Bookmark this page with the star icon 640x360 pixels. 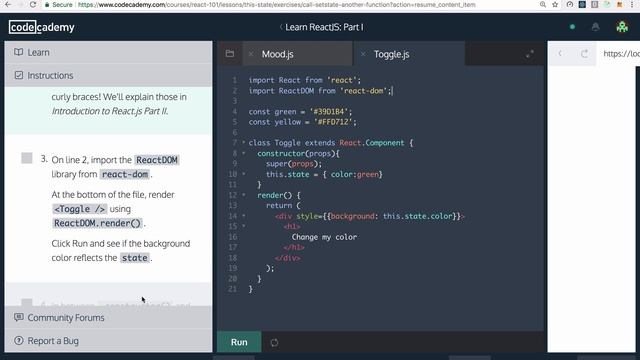pyautogui.click(x=555, y=4)
